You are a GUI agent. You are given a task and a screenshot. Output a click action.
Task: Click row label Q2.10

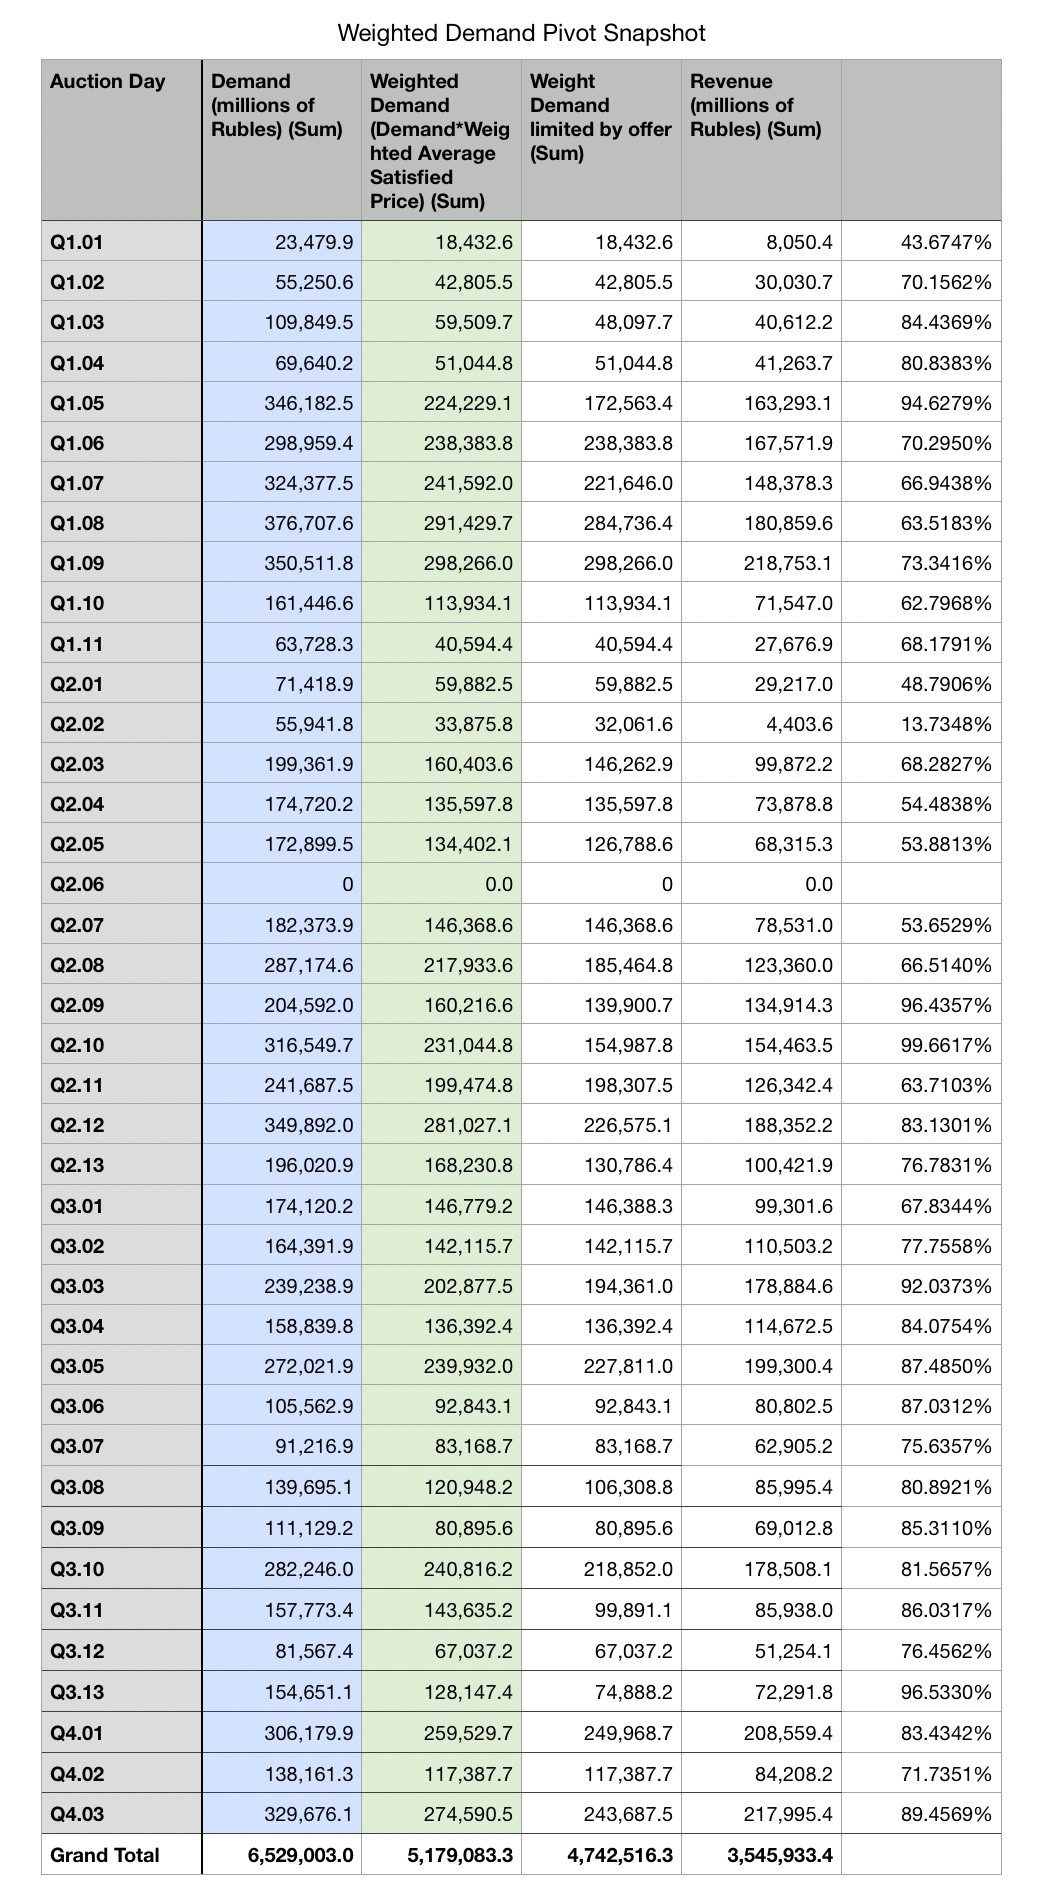(x=121, y=1045)
